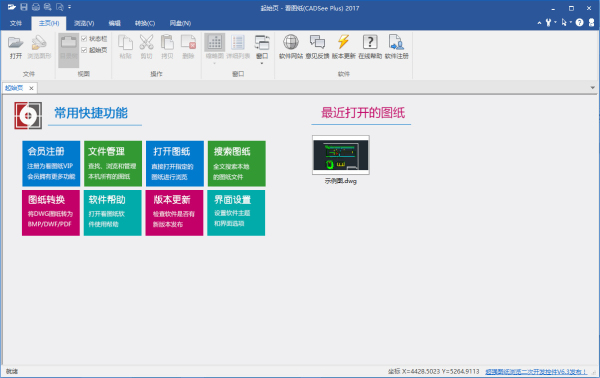The image size is (600, 378).
Task: Switch to the 编辑 ribbon tab
Action: click(114, 23)
